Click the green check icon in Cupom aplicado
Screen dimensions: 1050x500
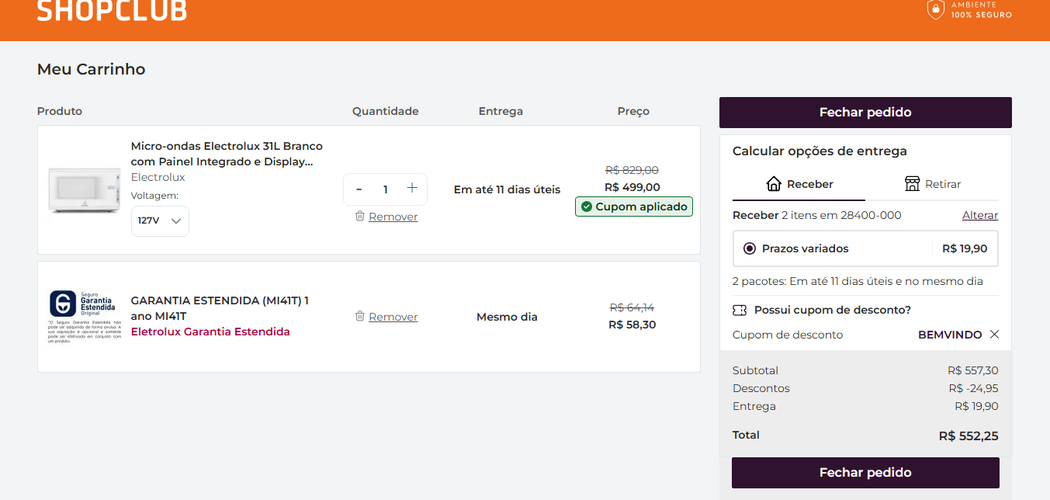[587, 207]
